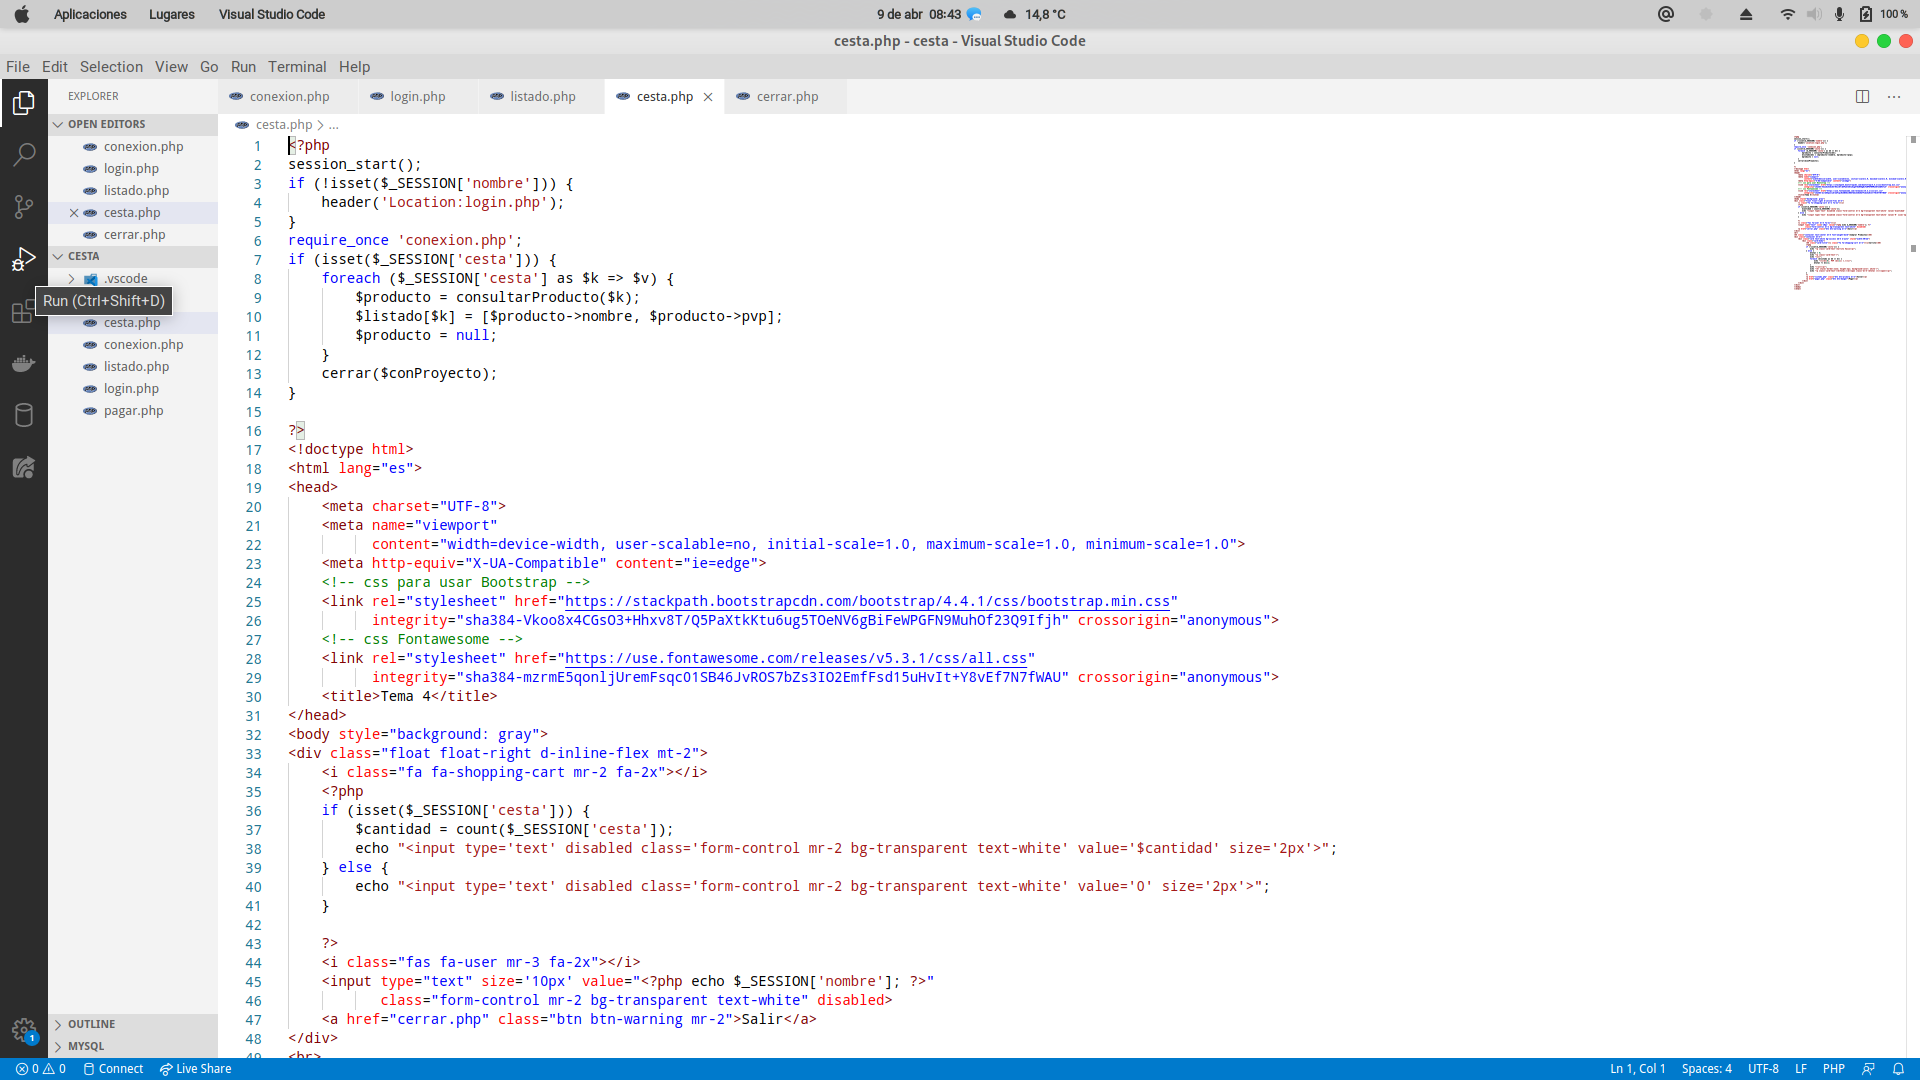Open the Go menu
The width and height of the screenshot is (1920, 1080).
209,67
